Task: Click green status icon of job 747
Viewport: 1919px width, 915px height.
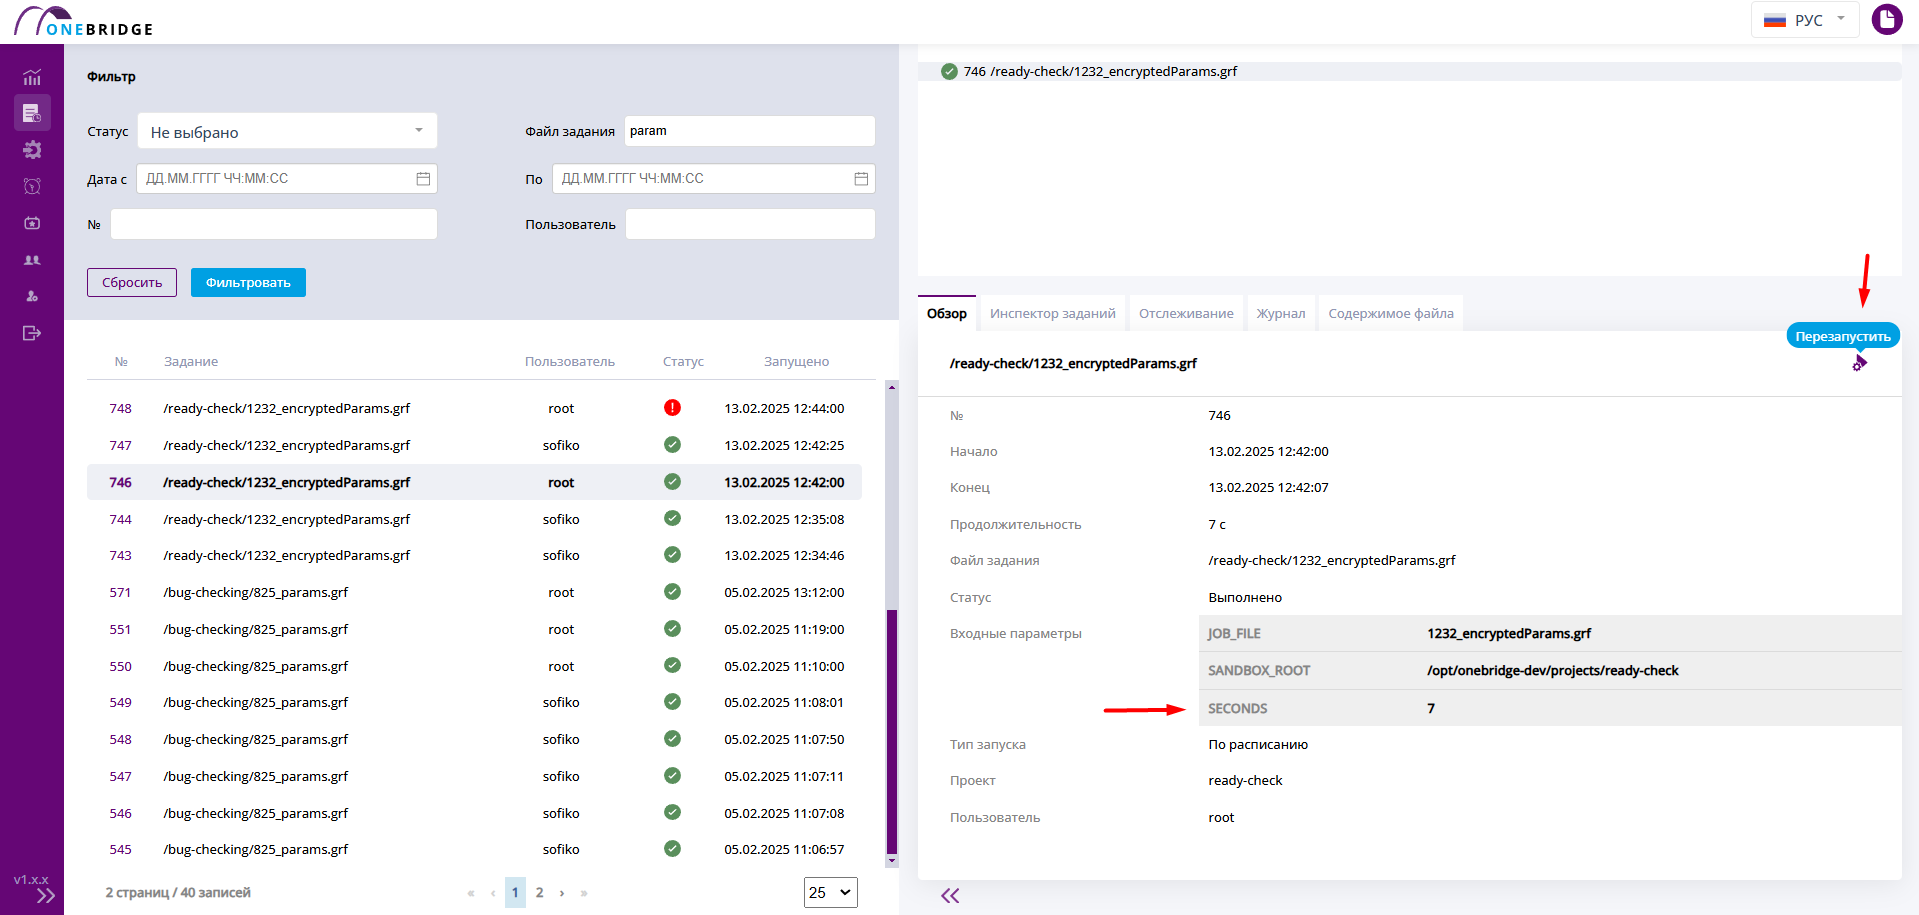Action: tap(672, 445)
